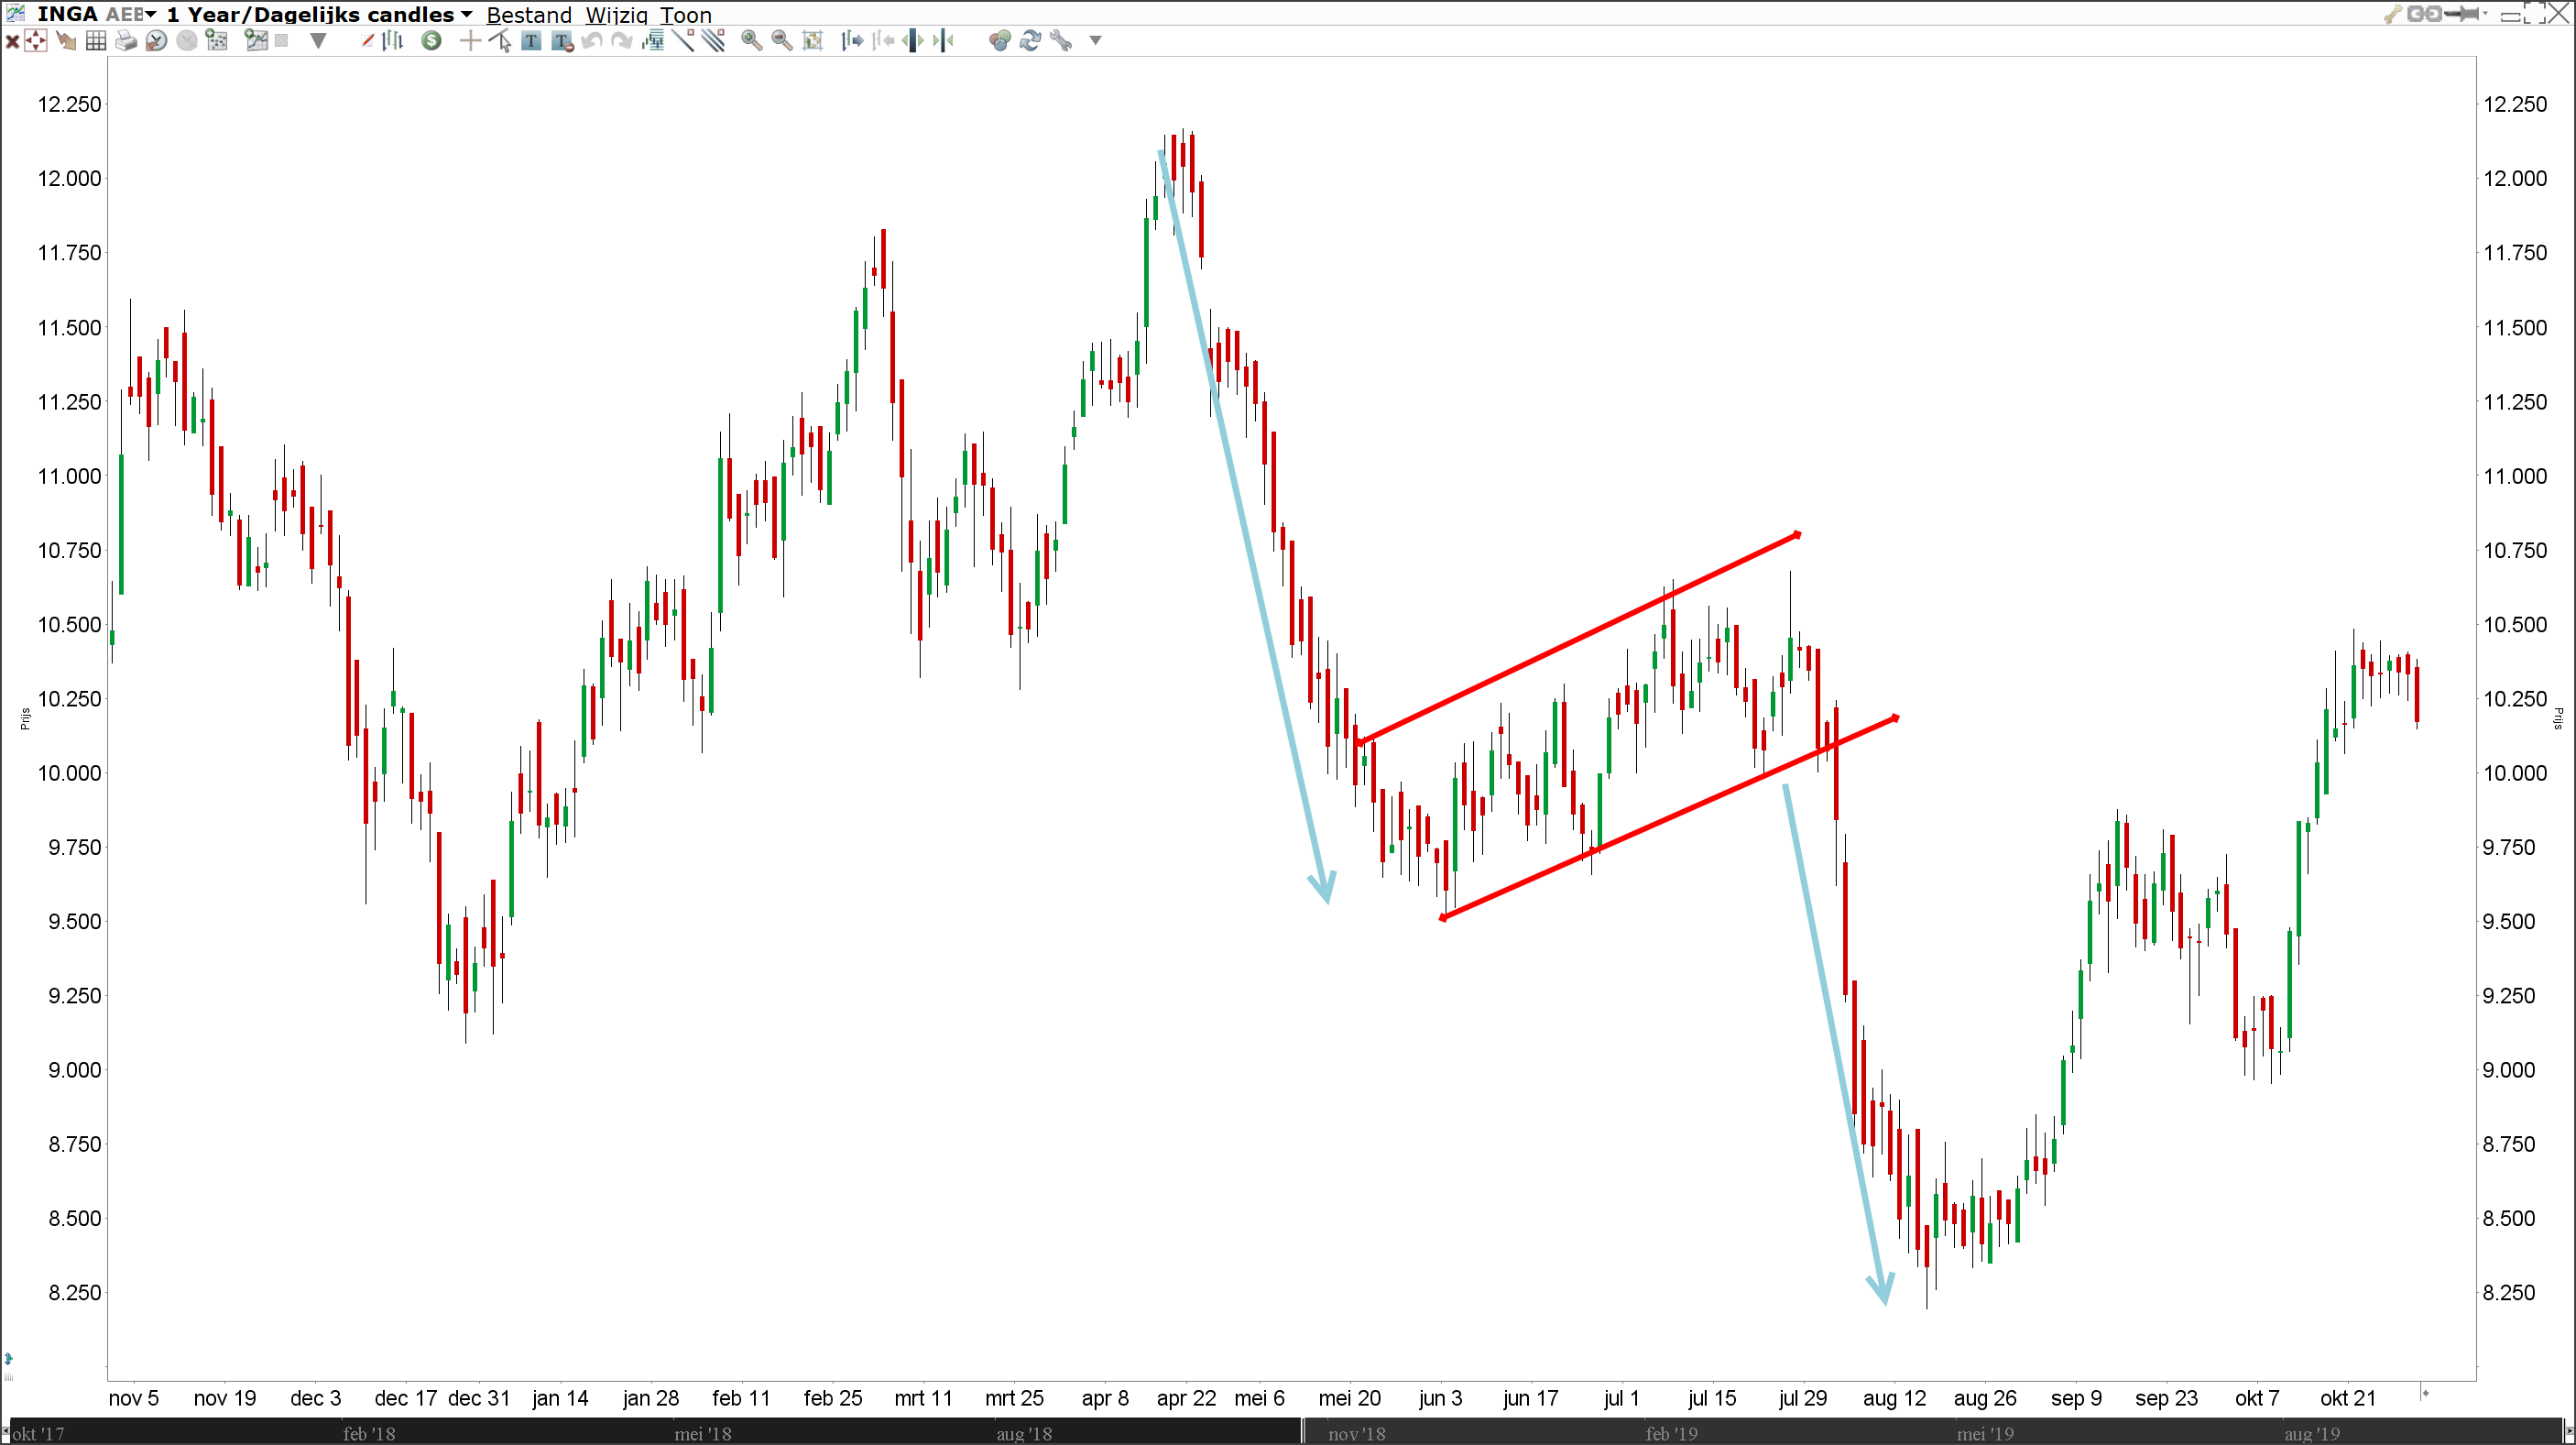Click the chart window icon at top-left
This screenshot has height=1445, width=2576.
(16, 13)
